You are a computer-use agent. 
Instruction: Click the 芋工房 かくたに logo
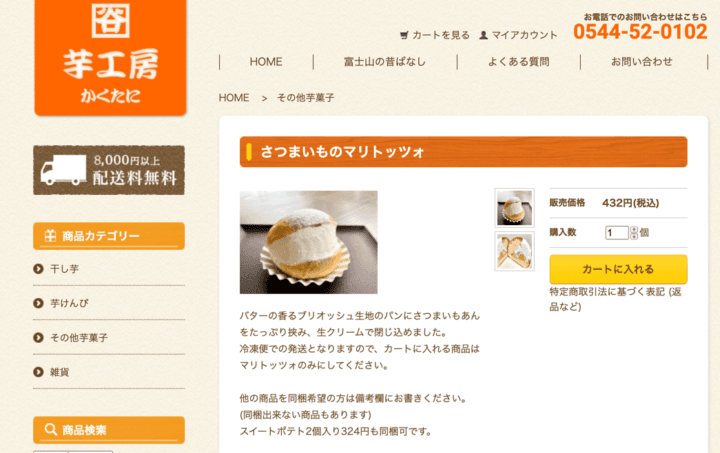click(110, 57)
